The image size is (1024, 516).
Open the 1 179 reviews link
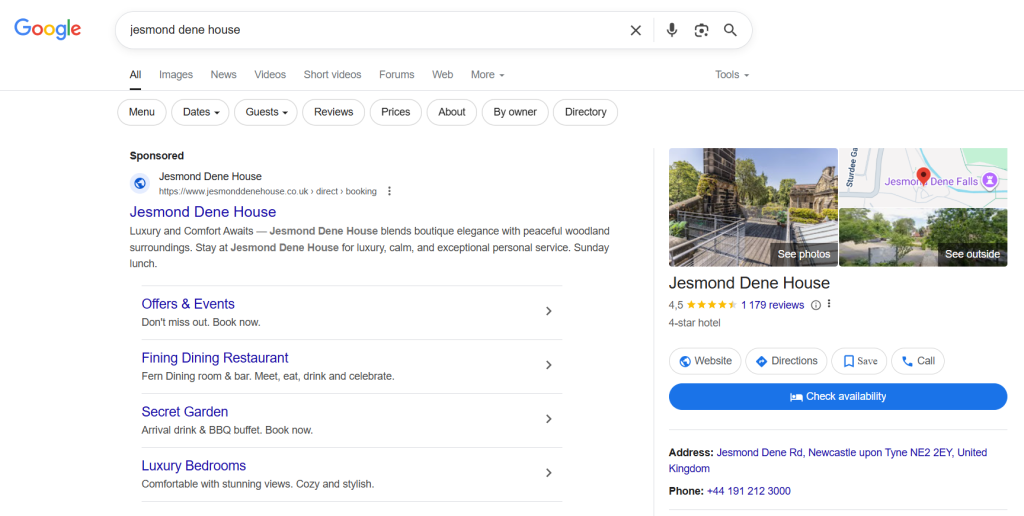point(773,304)
